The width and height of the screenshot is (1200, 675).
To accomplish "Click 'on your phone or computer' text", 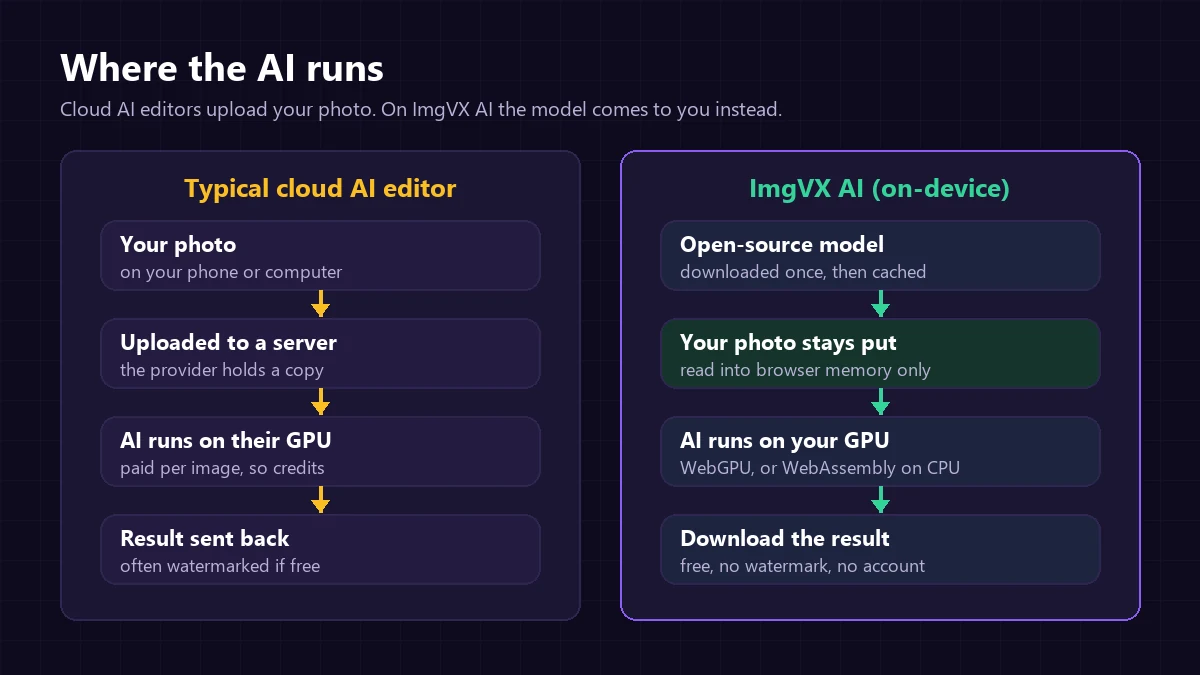I will [231, 272].
